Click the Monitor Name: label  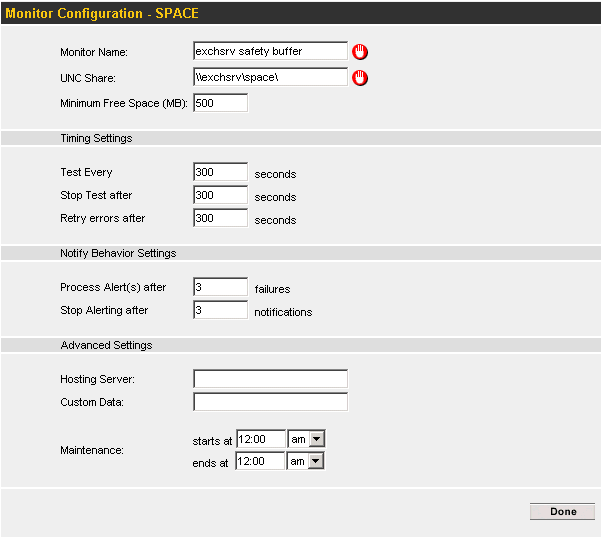point(94,52)
